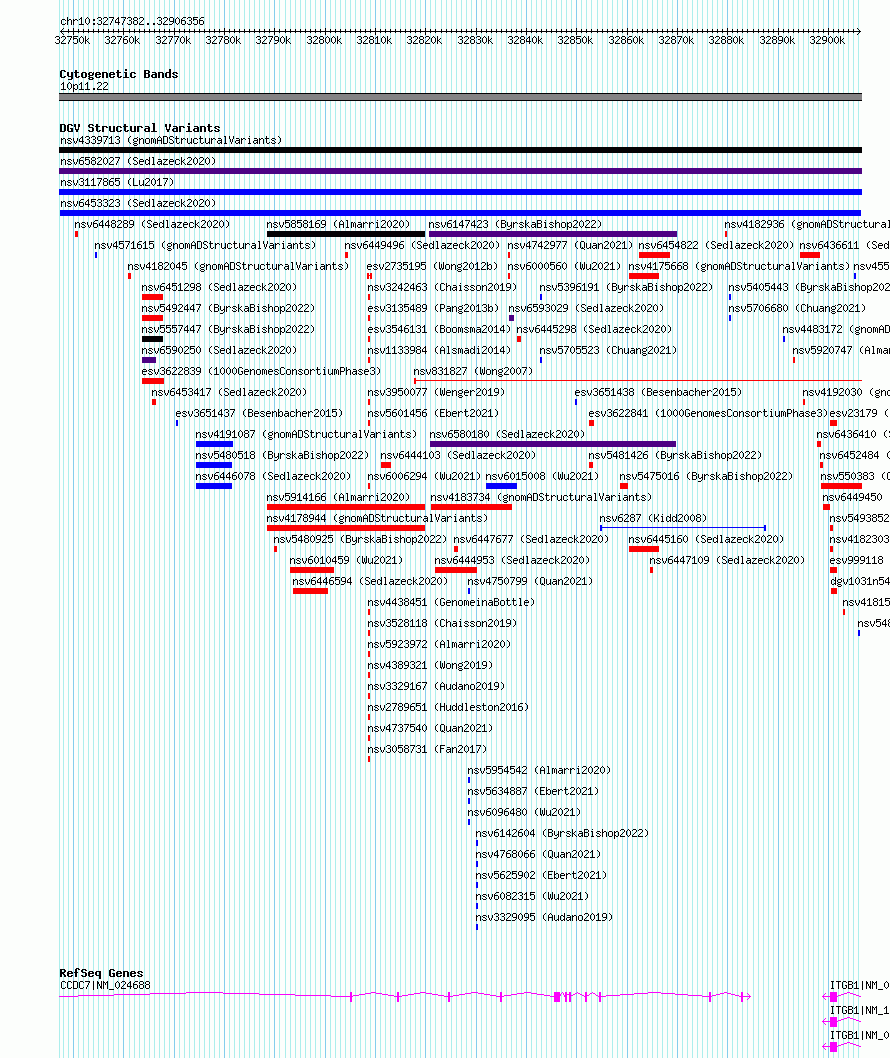Open nsv5480925 ByrskaBishop2022 label
The image size is (890, 1058).
pos(360,539)
